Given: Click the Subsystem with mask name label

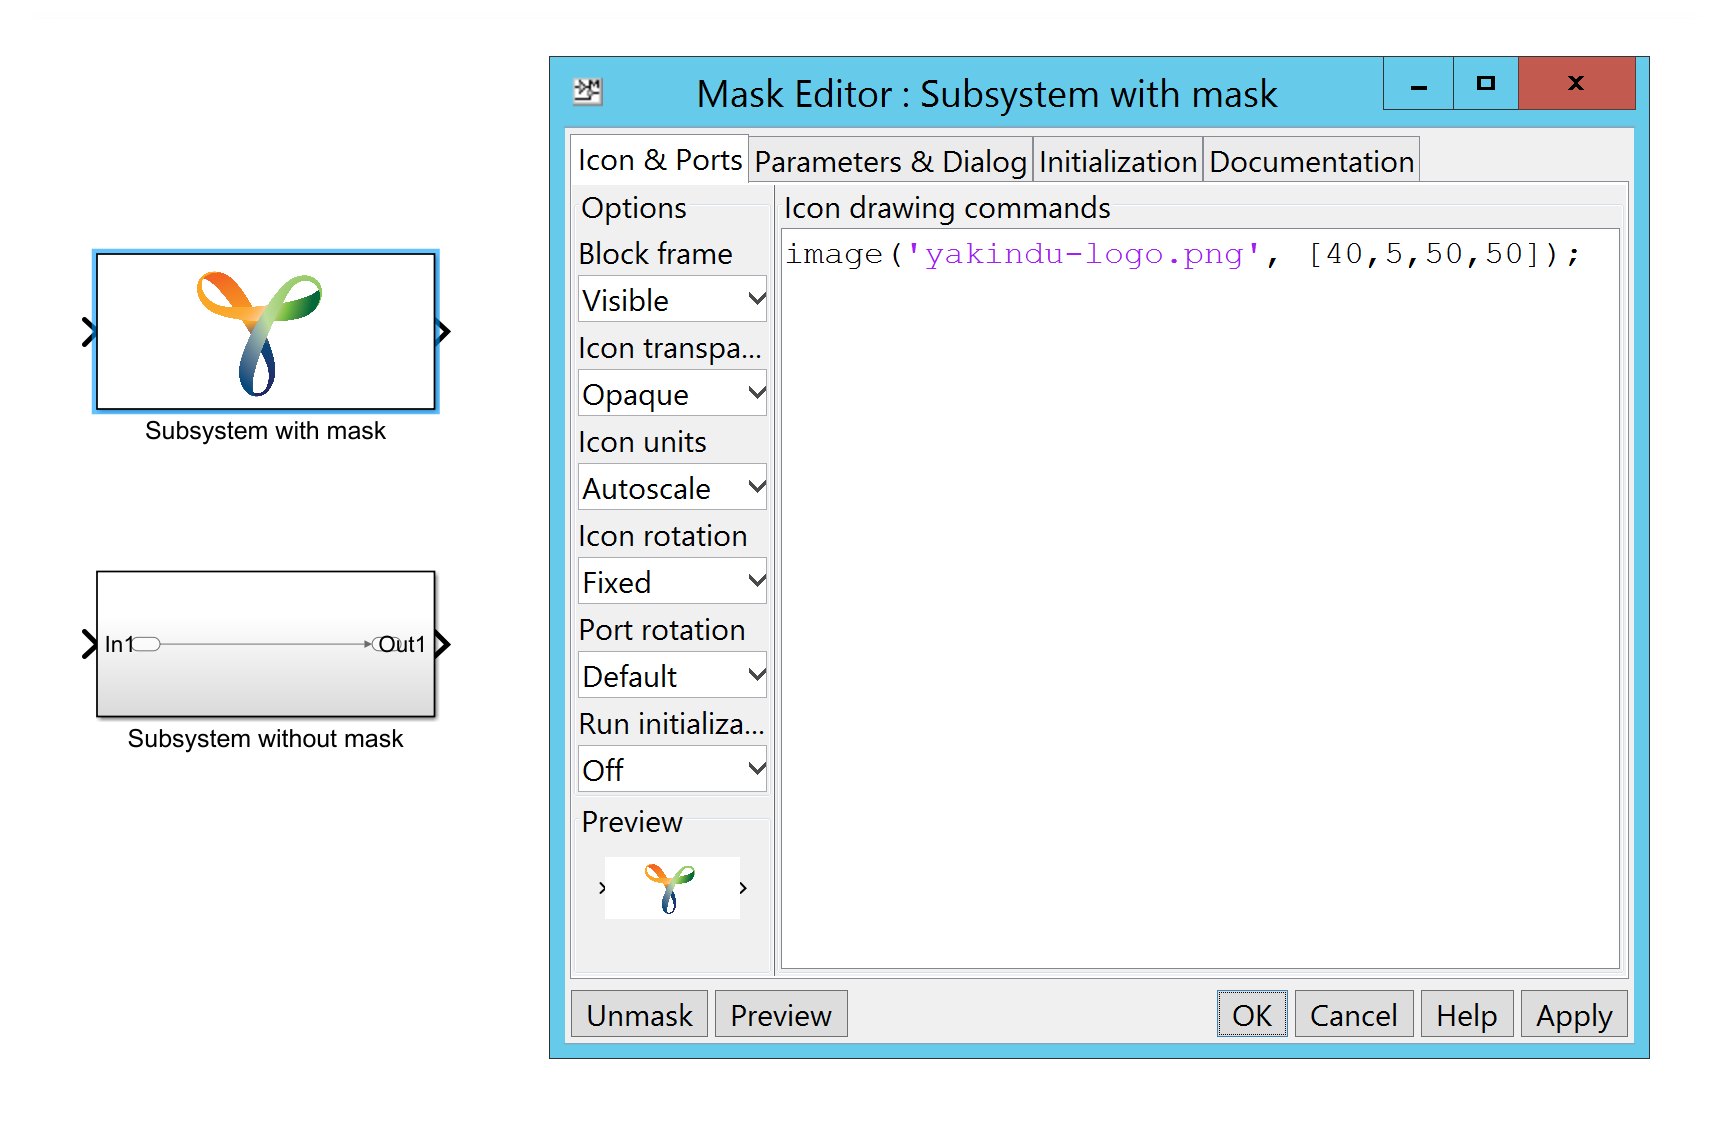Looking at the screenshot, I should [x=265, y=431].
